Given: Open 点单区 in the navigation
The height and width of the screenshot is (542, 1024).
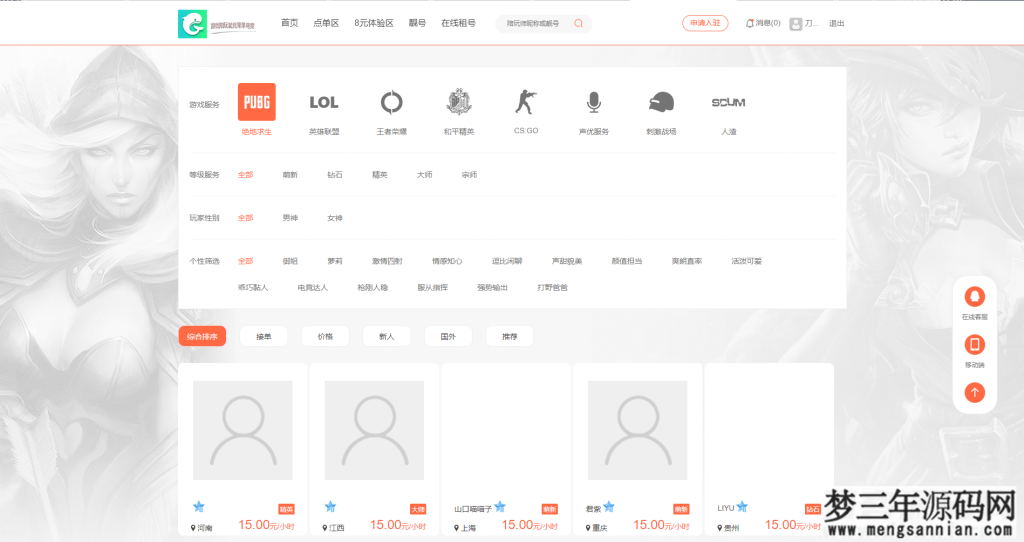Looking at the screenshot, I should coord(326,23).
